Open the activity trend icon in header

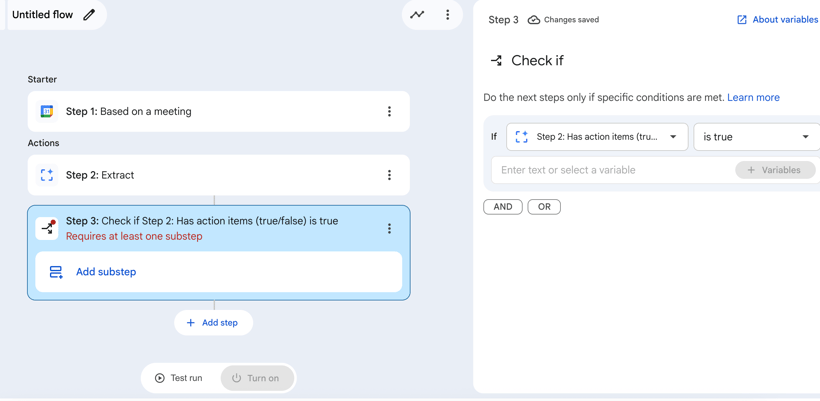click(x=417, y=15)
